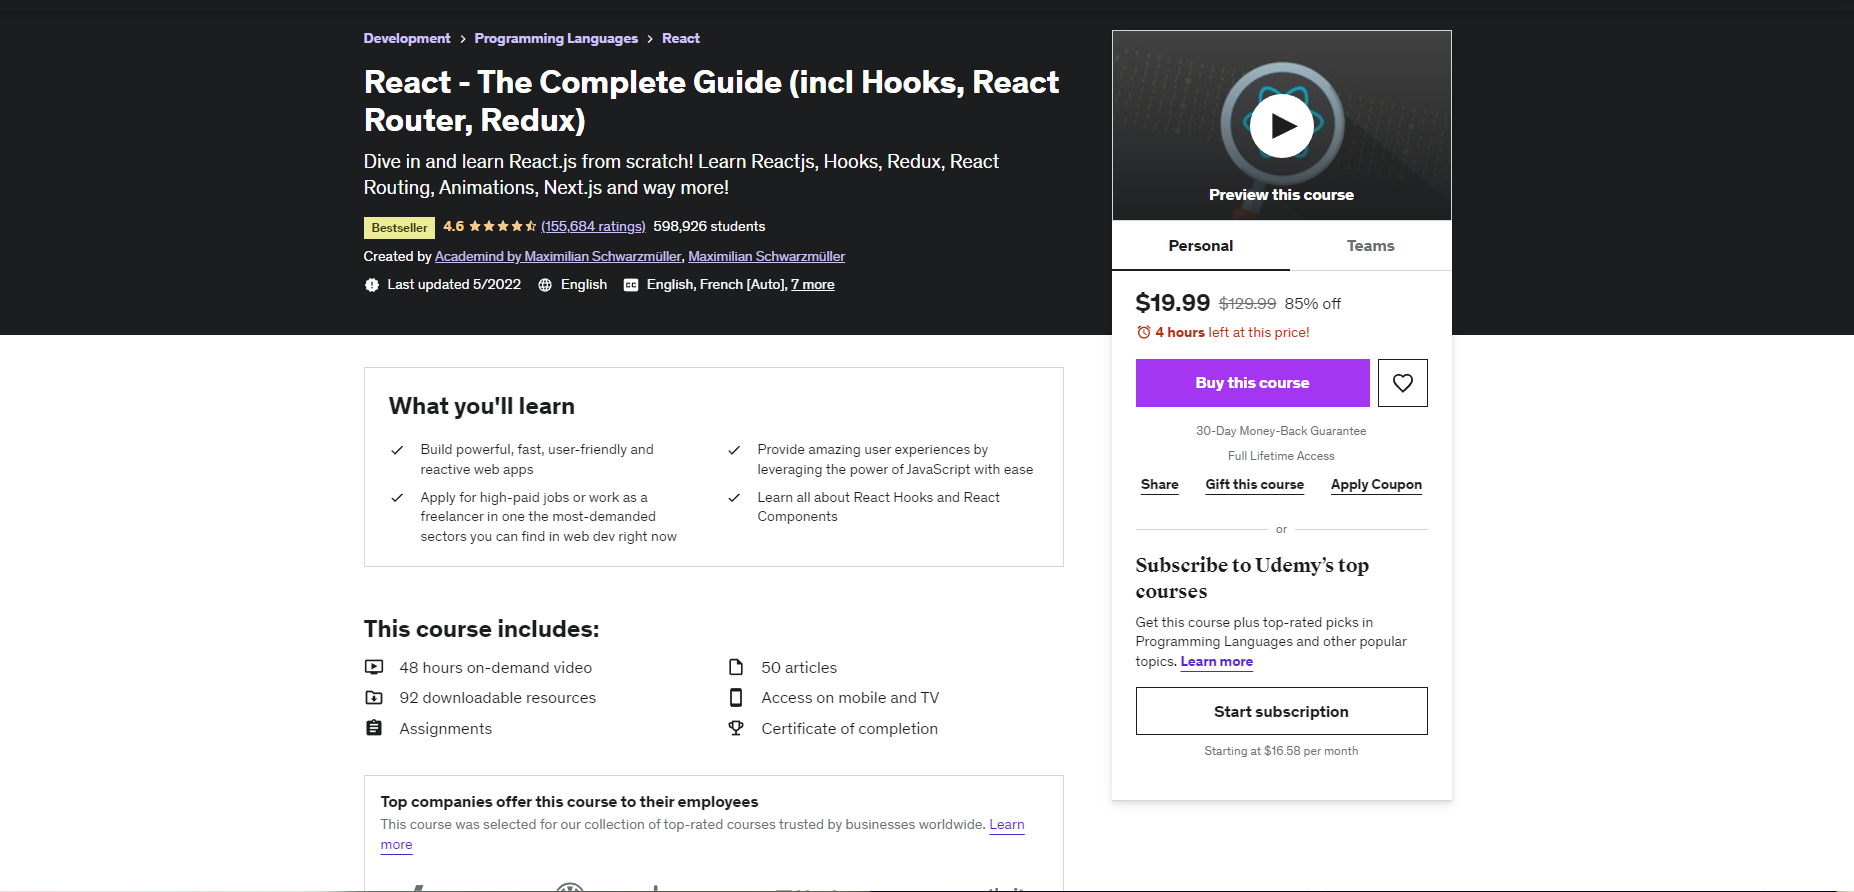Click the mobile access phone icon
Image resolution: width=1854 pixels, height=892 pixels.
click(x=736, y=698)
